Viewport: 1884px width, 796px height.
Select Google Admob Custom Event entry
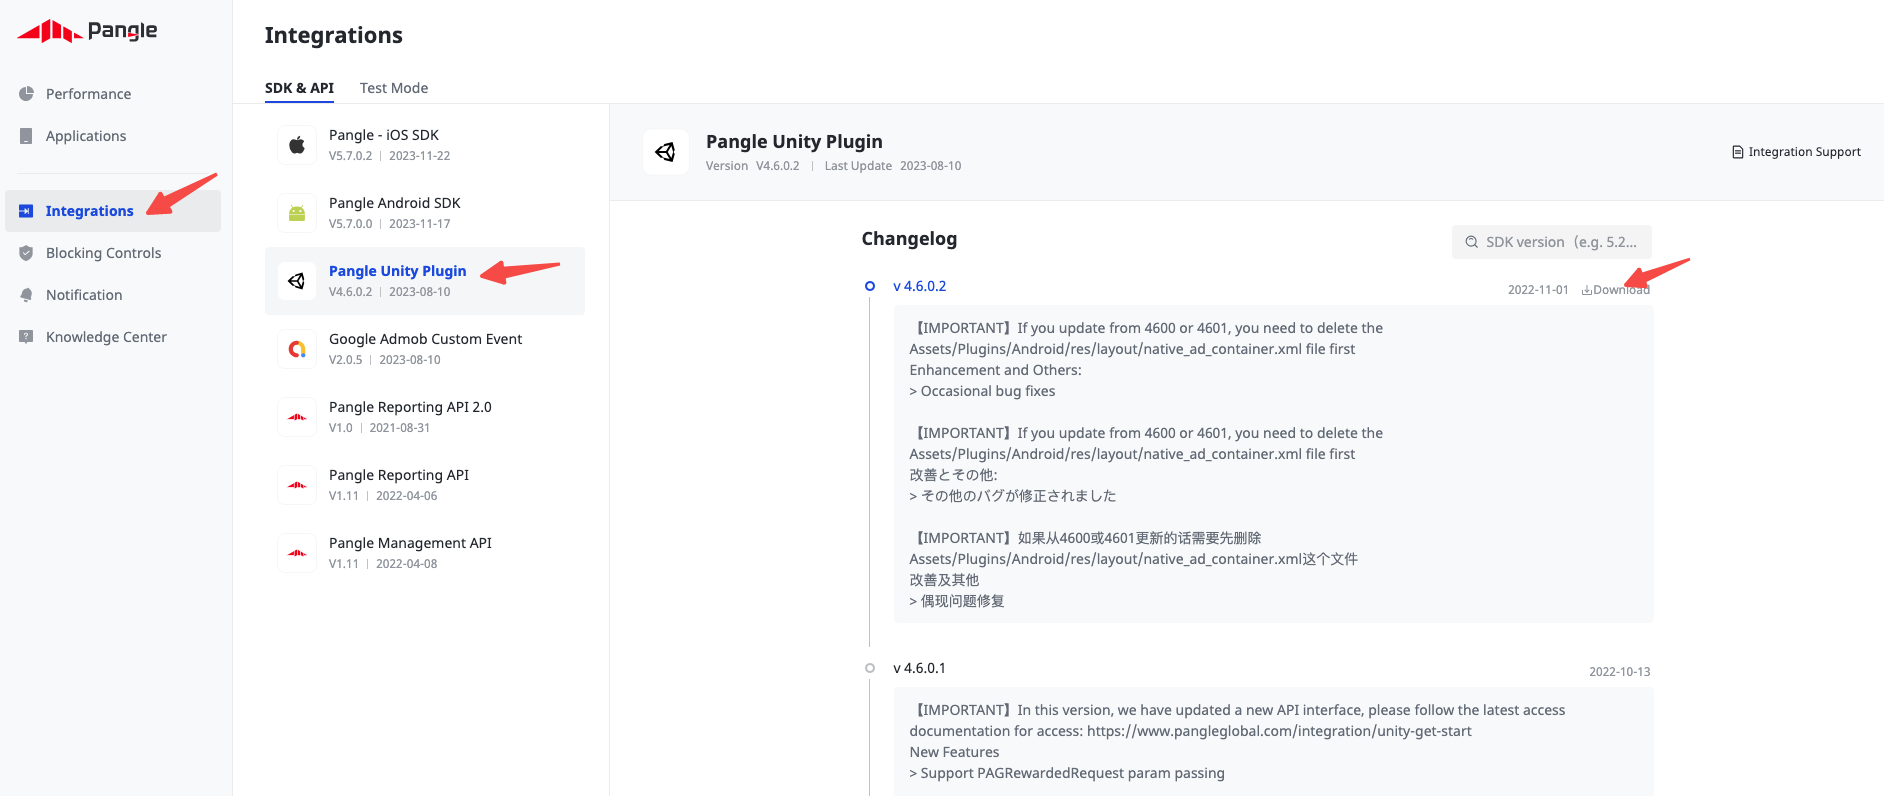click(425, 349)
